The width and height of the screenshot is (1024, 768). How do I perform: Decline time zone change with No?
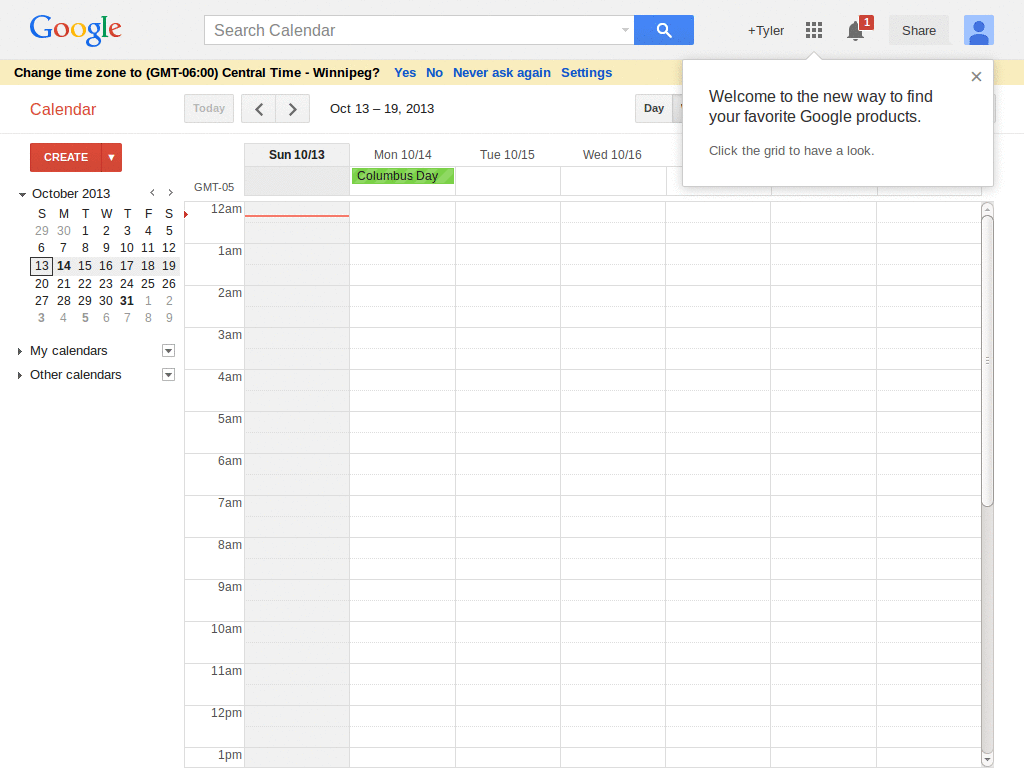pos(434,72)
